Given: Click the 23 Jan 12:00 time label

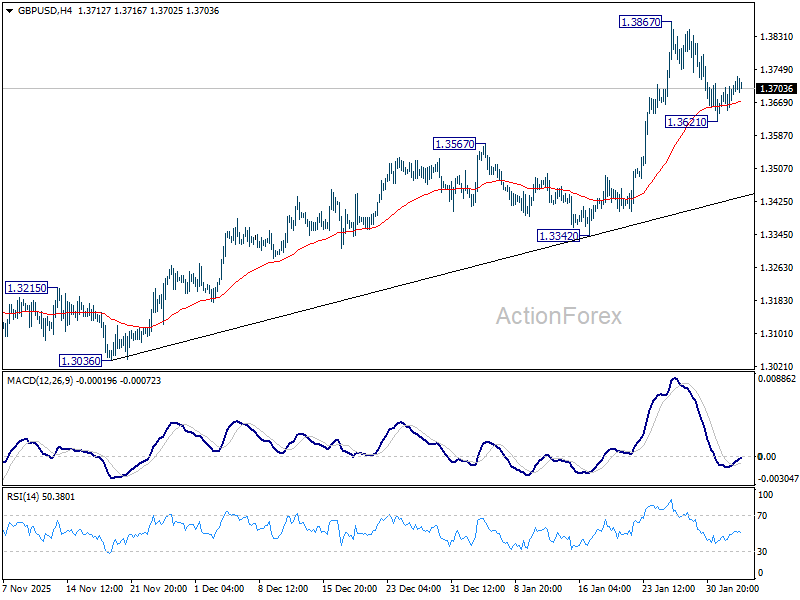Looking at the screenshot, I should 669,588.
